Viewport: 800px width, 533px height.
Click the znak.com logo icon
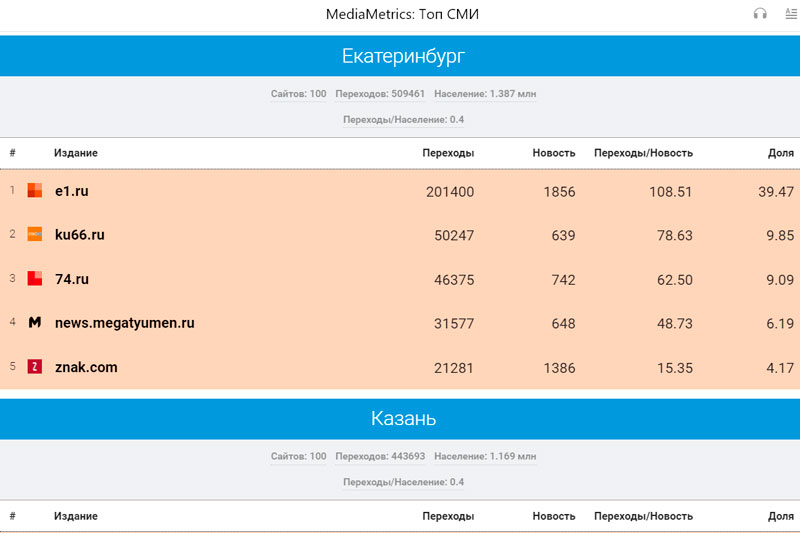[35, 366]
